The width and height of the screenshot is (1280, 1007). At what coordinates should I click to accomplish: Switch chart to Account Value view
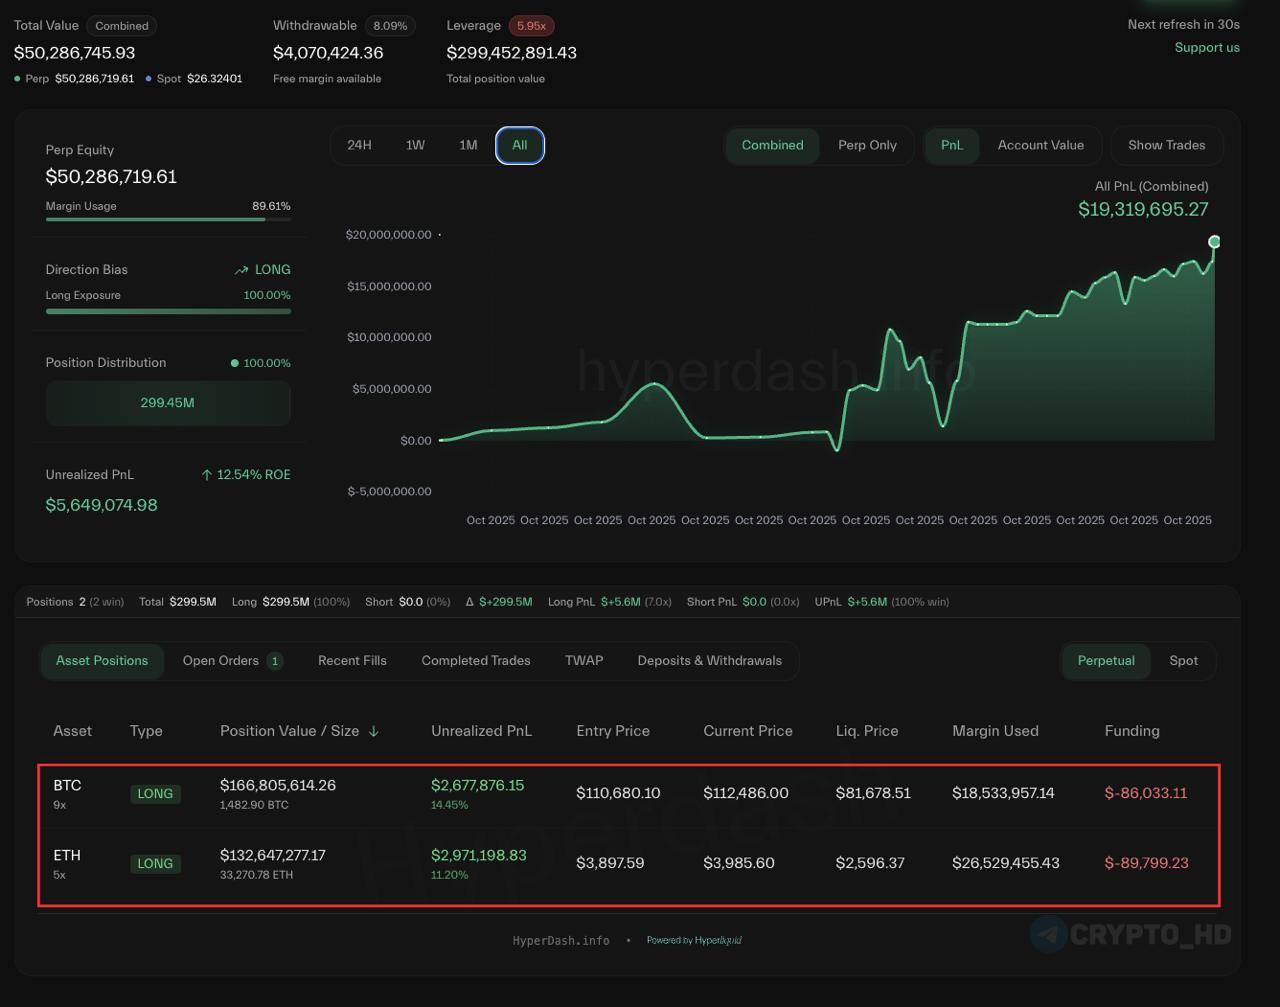point(1040,145)
